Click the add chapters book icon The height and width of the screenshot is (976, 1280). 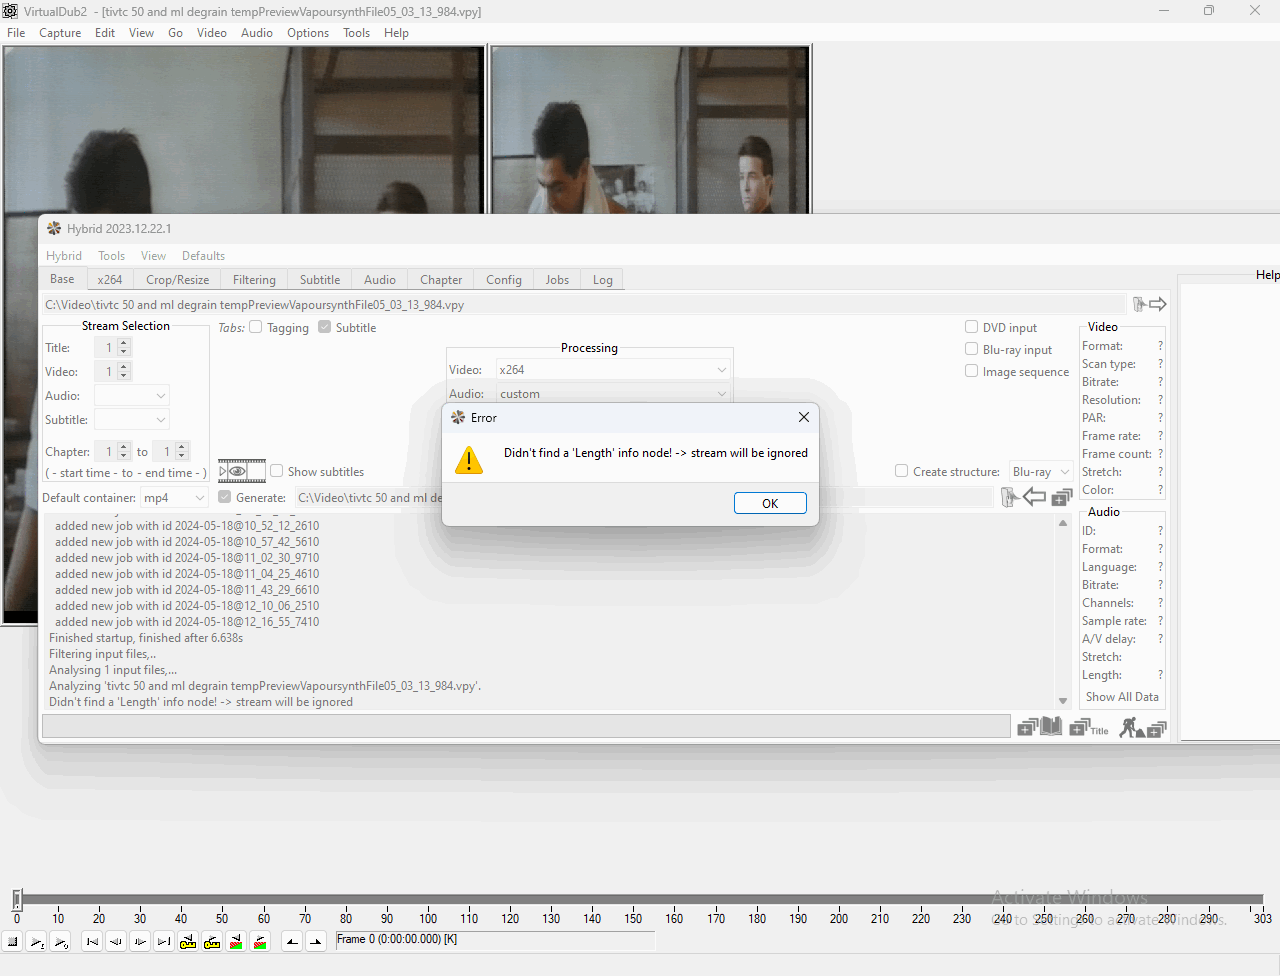(x=1040, y=727)
